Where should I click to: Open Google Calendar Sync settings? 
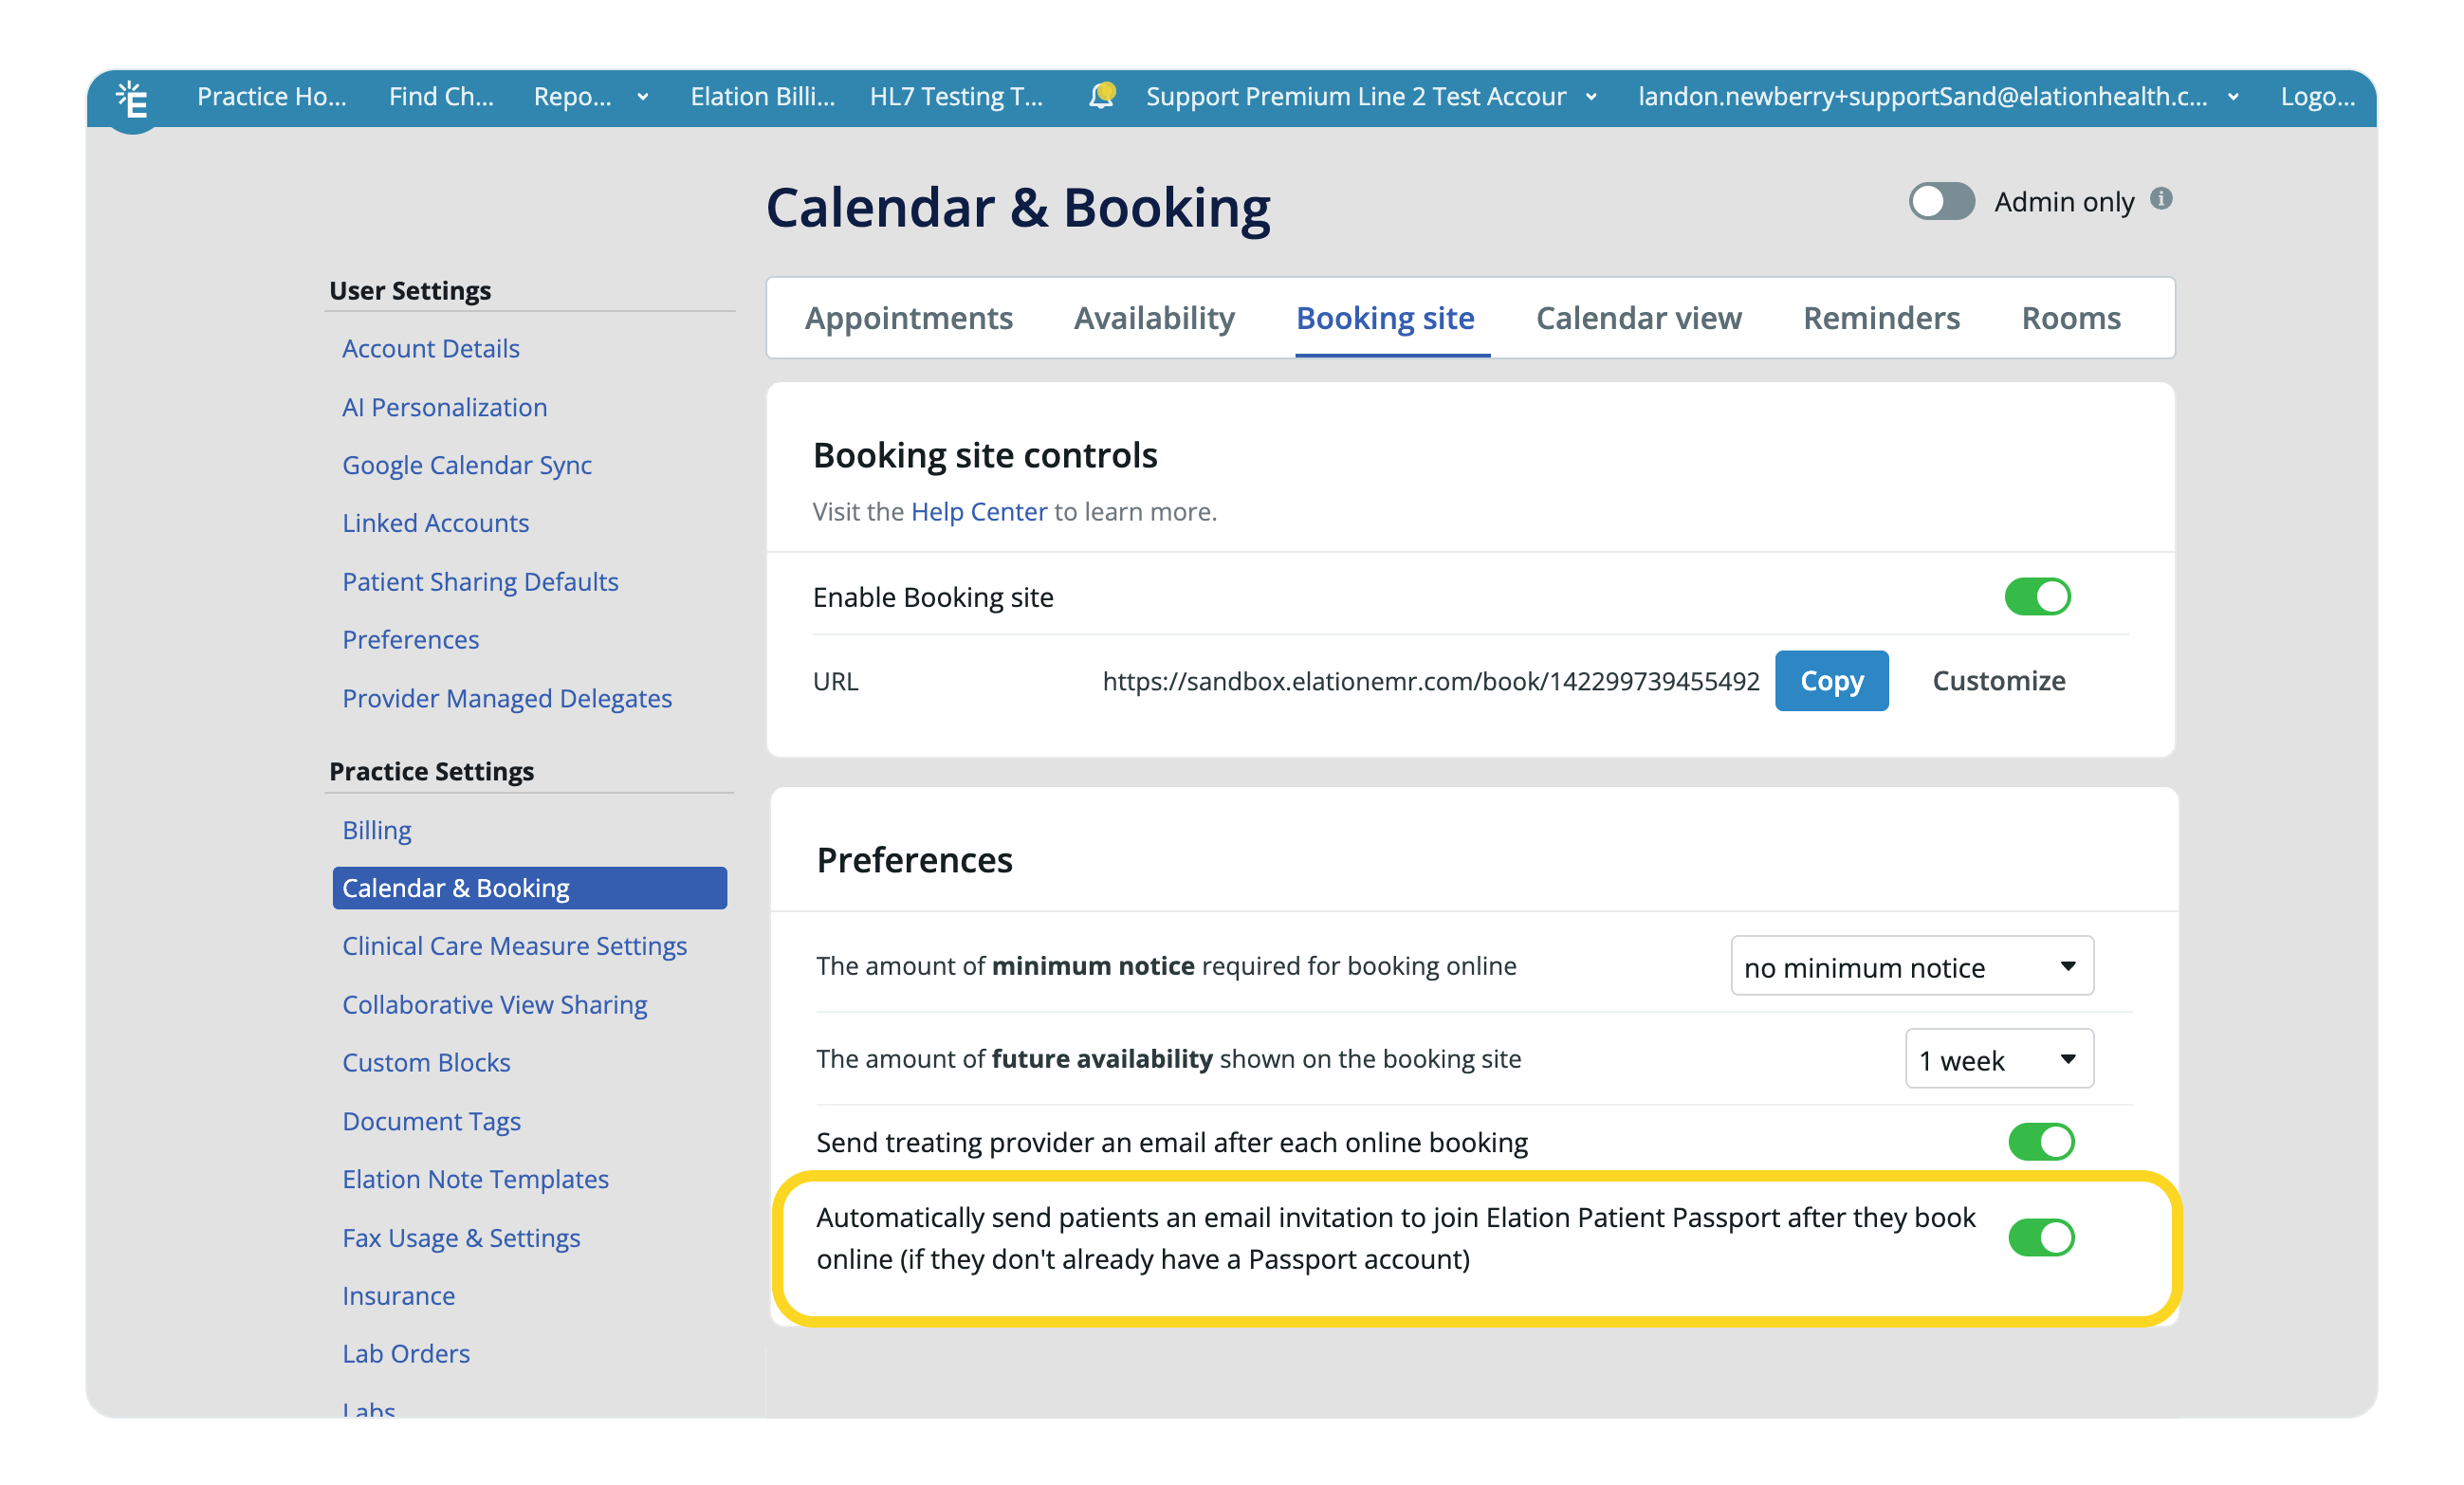pyautogui.click(x=467, y=465)
